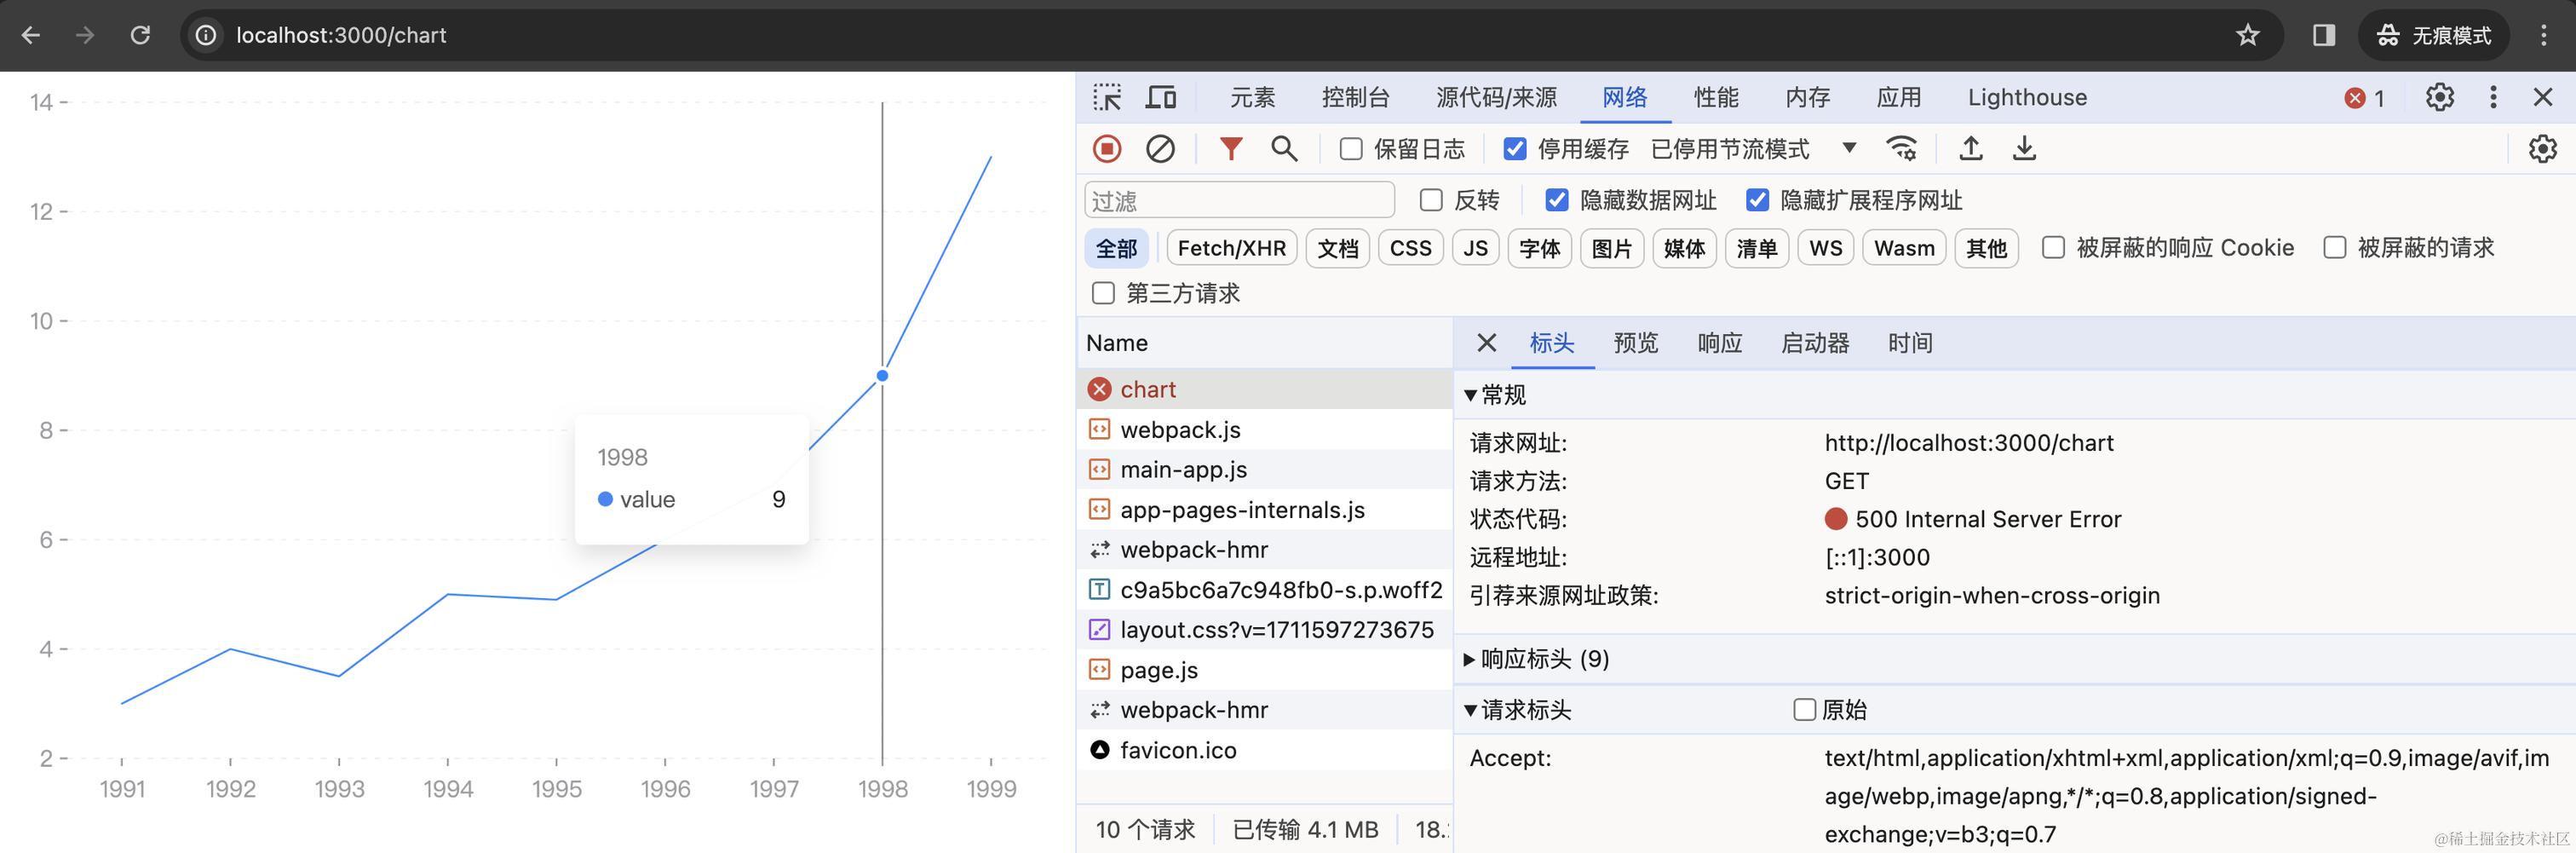Toggle the device toolbar icon
This screenshot has height=853, width=2576.
point(1160,97)
